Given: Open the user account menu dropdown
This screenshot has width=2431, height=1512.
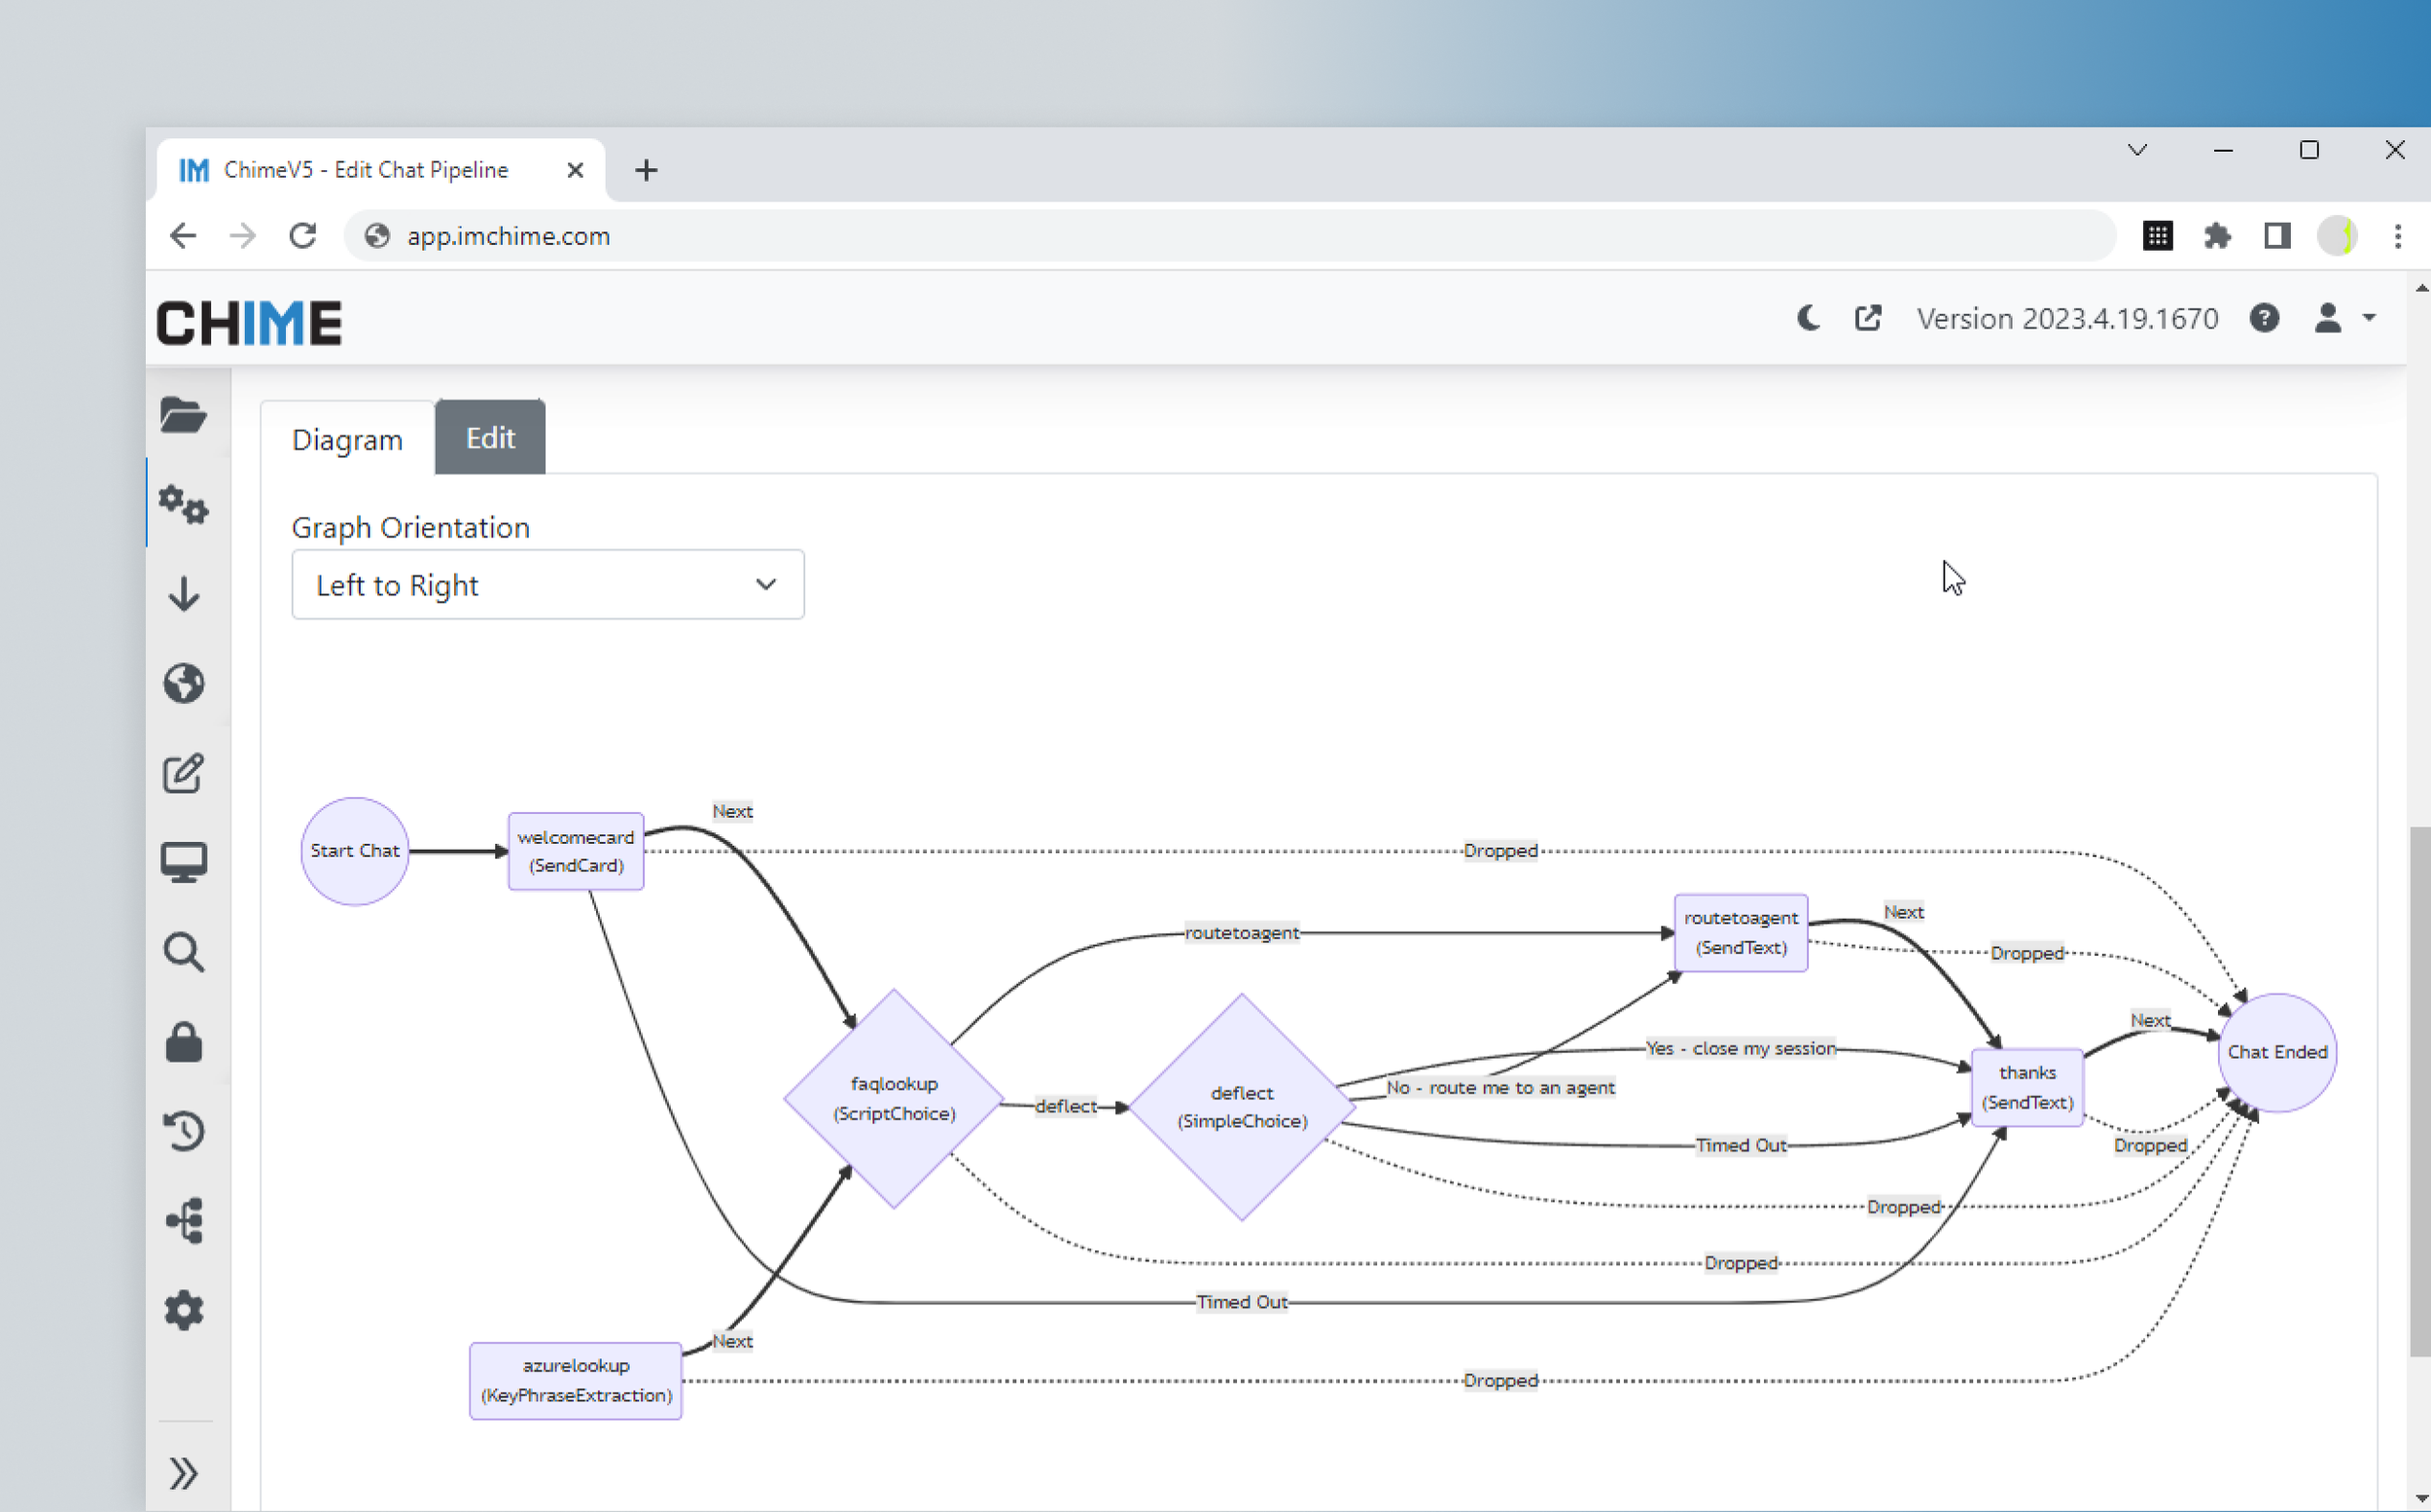Looking at the screenshot, I should coord(2343,319).
